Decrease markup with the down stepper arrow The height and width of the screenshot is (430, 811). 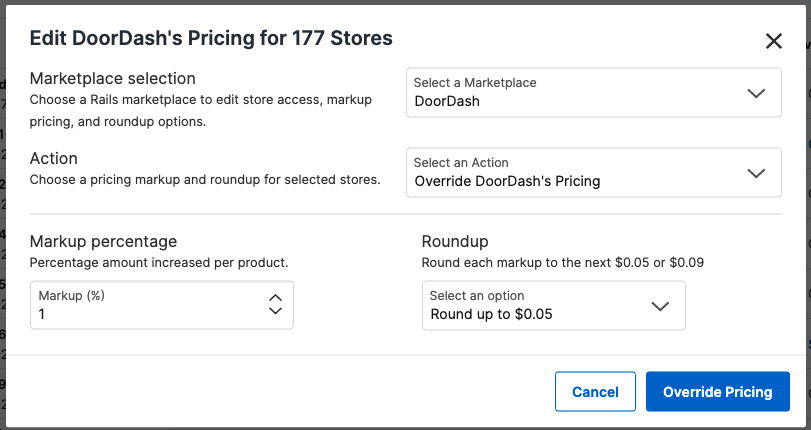pyautogui.click(x=276, y=312)
